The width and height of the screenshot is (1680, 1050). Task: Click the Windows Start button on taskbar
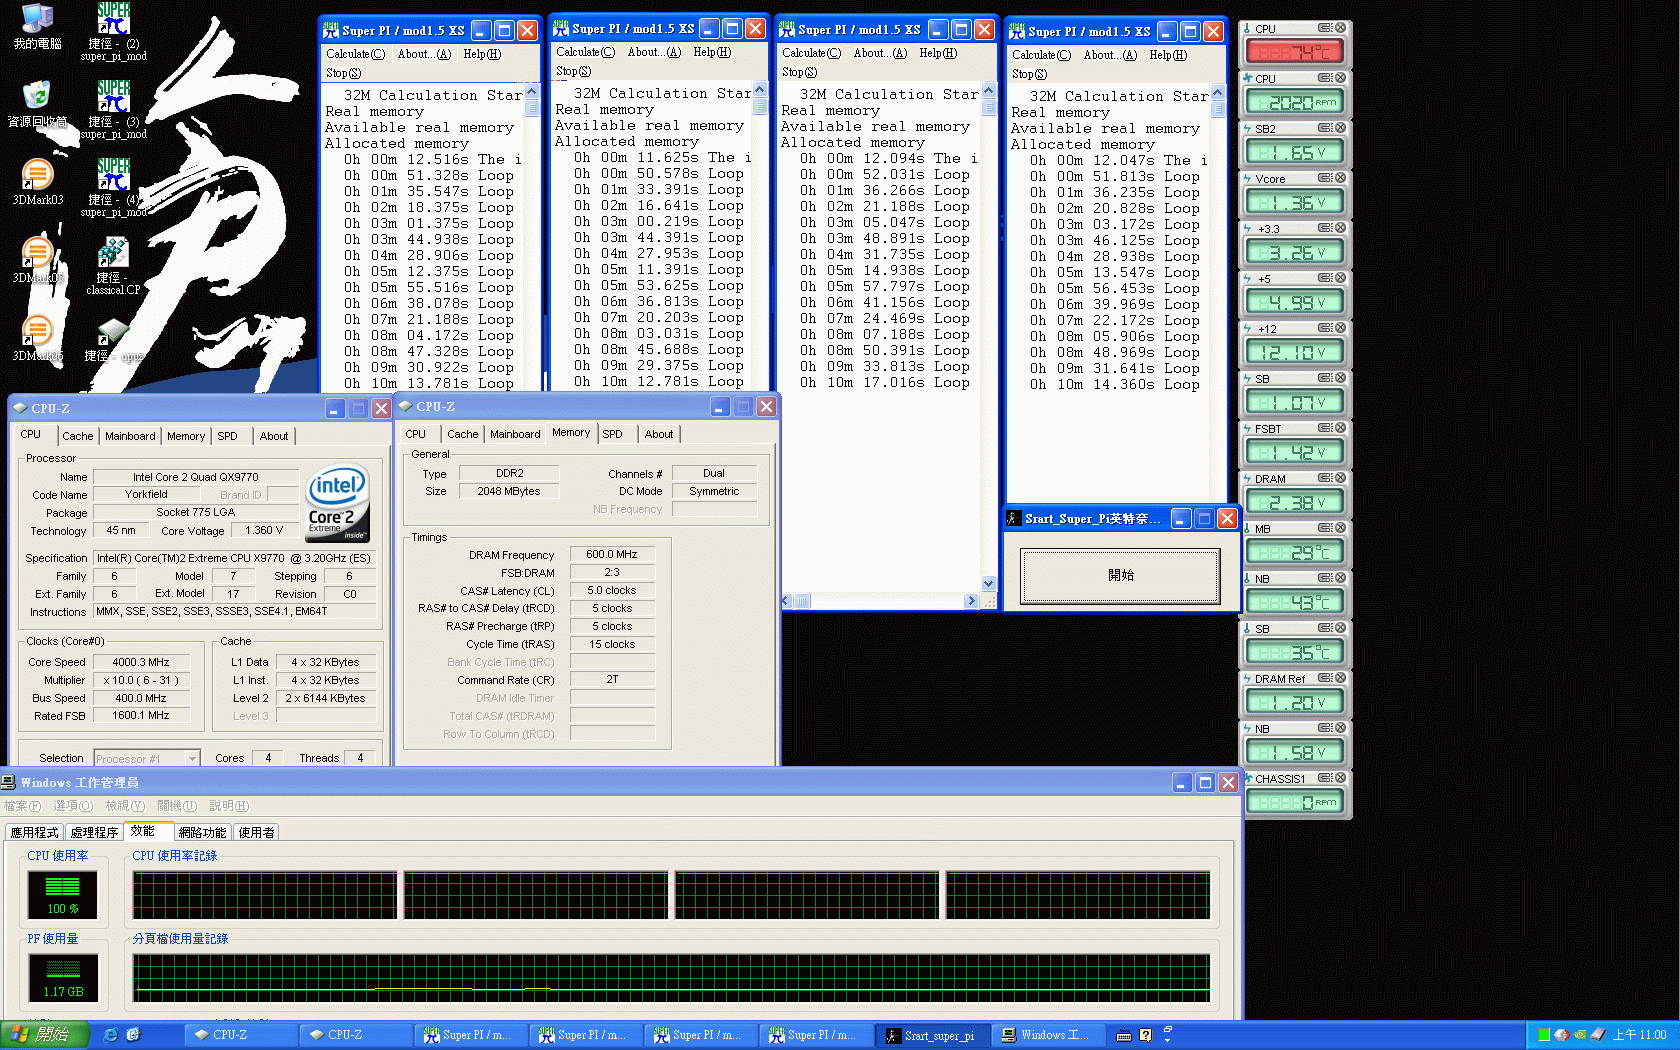45,1035
